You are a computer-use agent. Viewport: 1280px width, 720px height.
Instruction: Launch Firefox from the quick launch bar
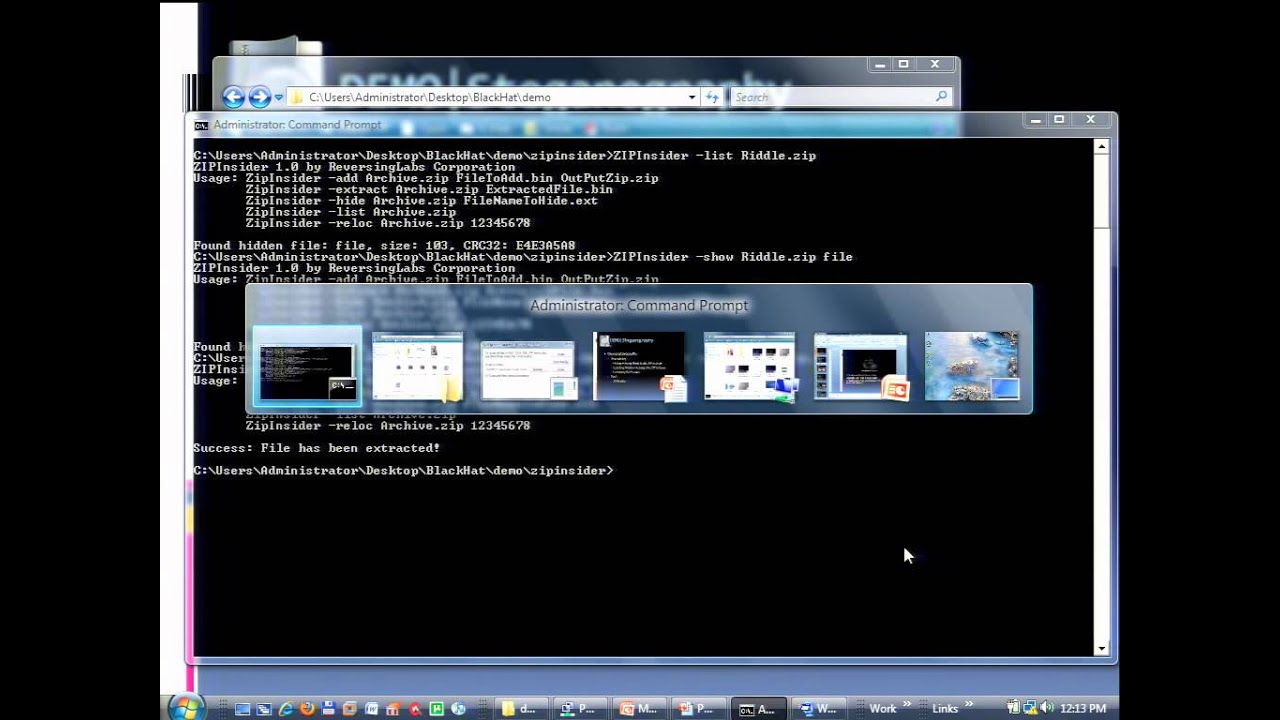tap(307, 708)
